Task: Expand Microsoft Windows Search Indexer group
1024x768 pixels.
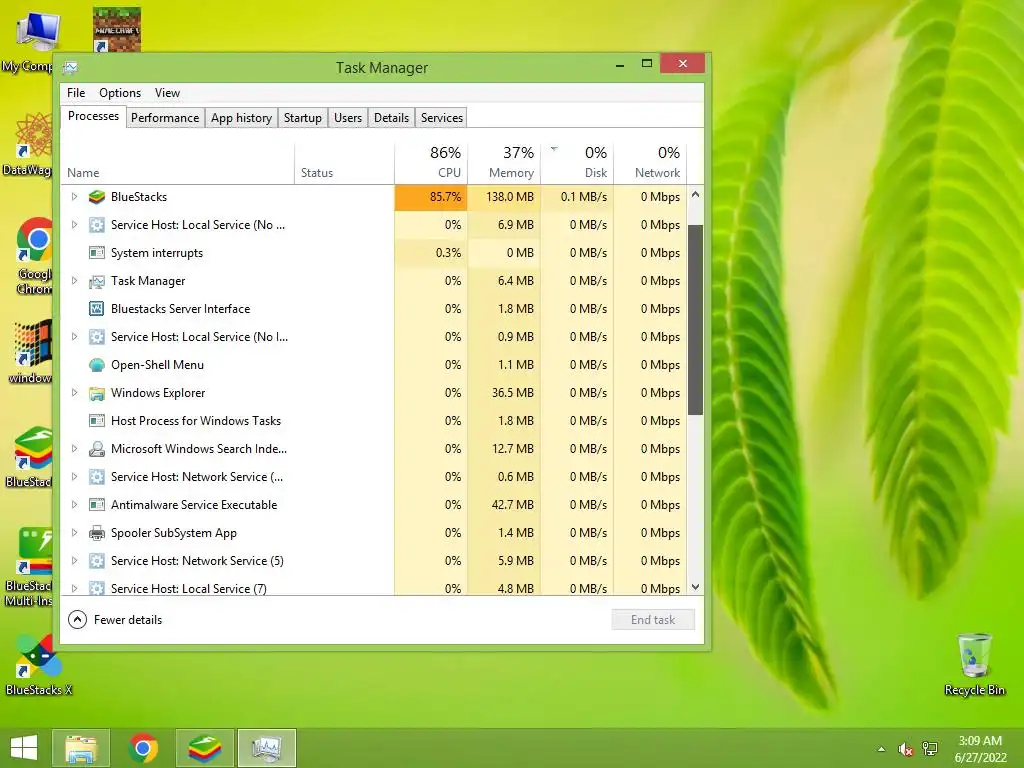Action: point(74,449)
